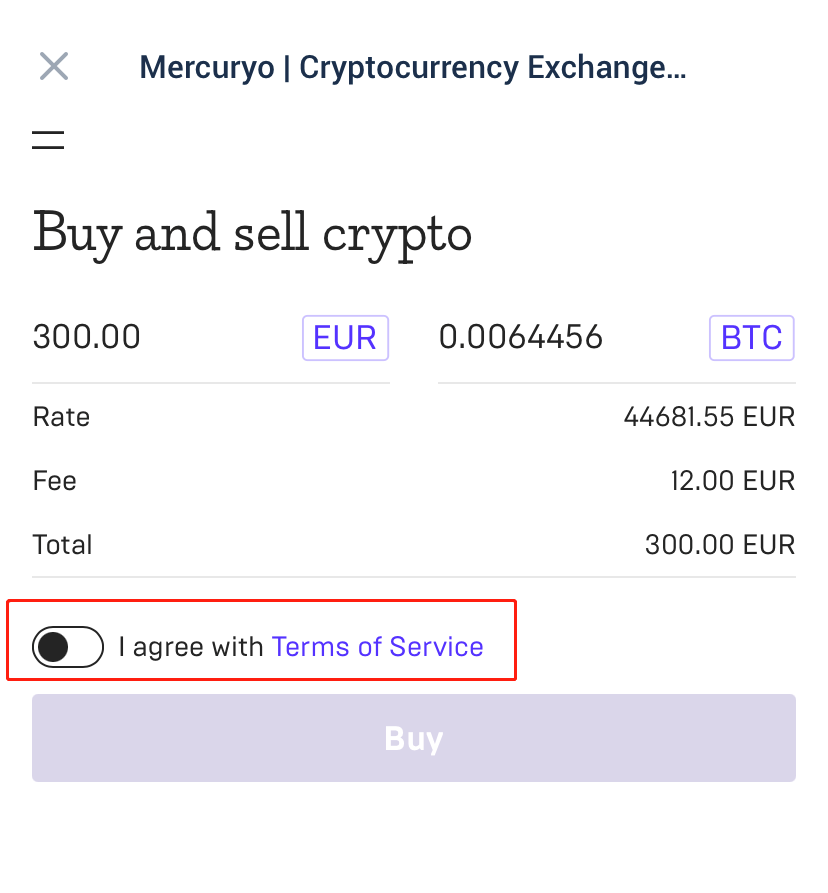Click the 'I agree with' label text
Viewport: 828px width, 893px height.
(191, 647)
